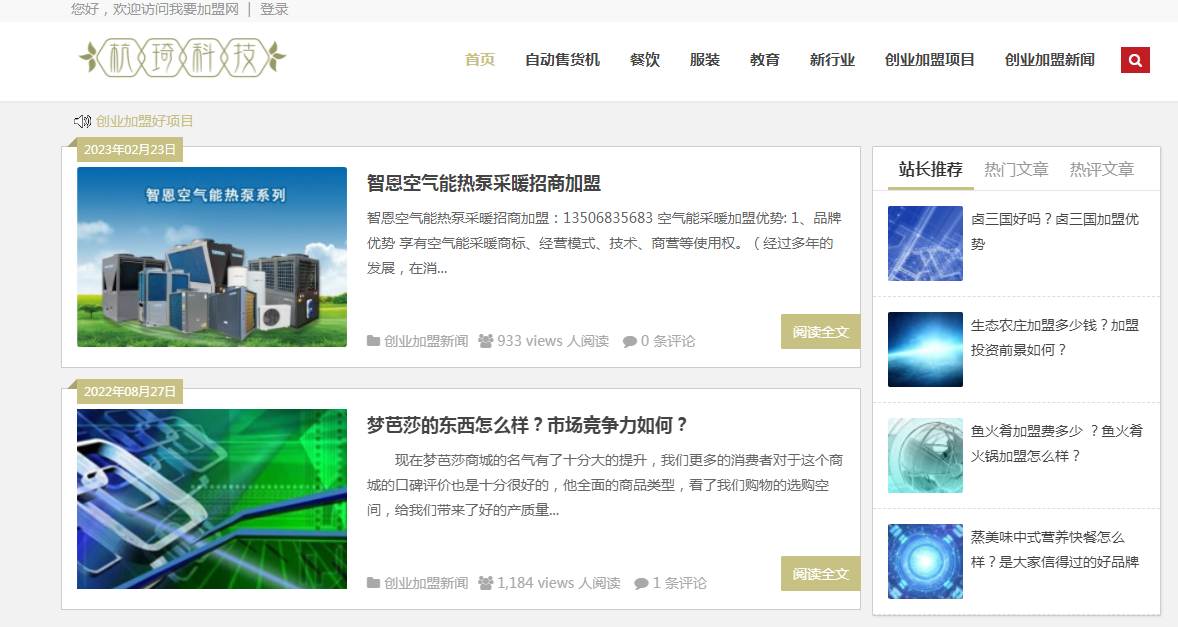This screenshot has width=1178, height=627.
Task: Open article title 智恩空气能热泵采暖招商加盟
Action: (x=484, y=183)
